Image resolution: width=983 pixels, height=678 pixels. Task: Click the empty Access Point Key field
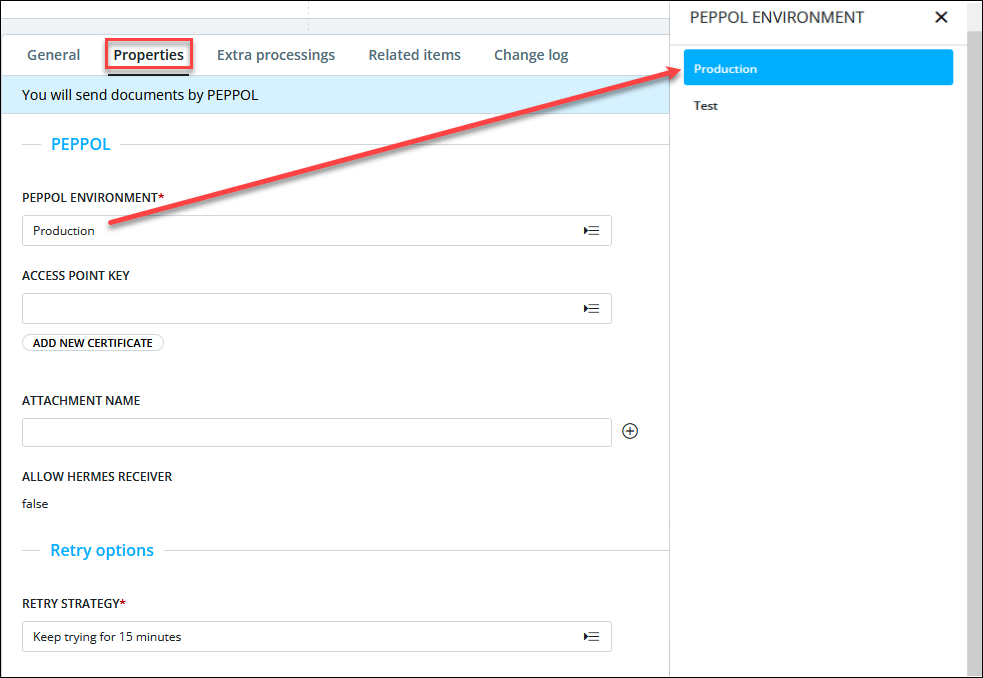317,309
